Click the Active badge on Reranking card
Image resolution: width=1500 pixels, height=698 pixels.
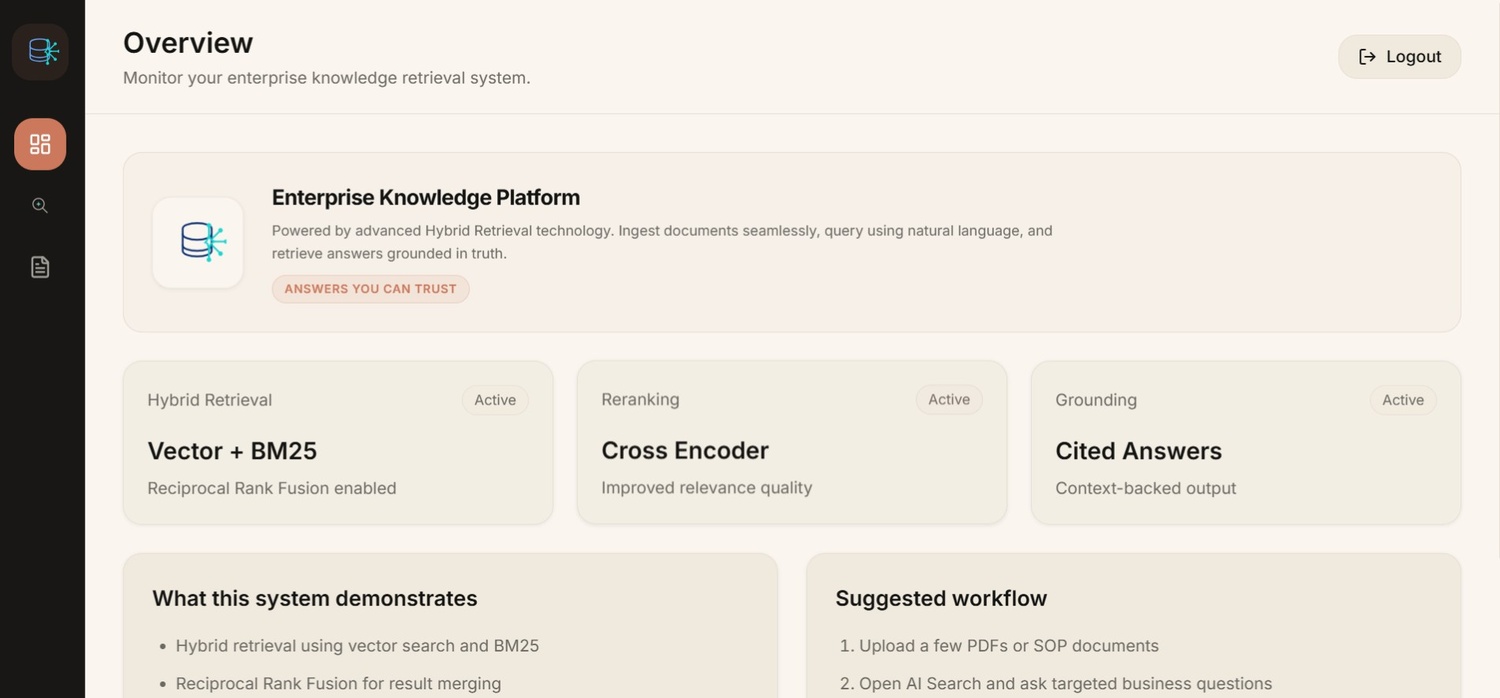[949, 400]
